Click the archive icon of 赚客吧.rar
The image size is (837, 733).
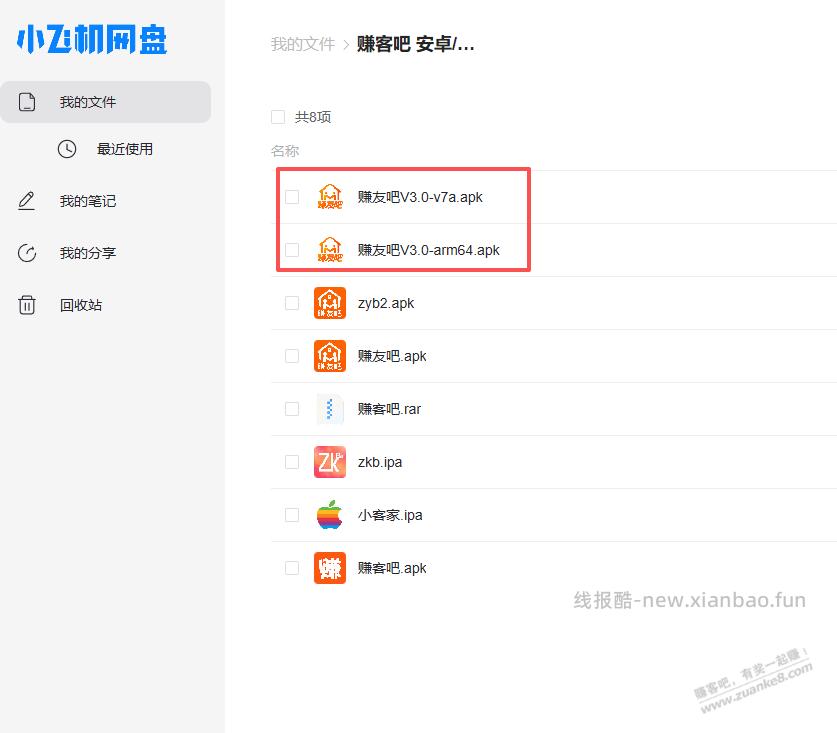[x=330, y=409]
